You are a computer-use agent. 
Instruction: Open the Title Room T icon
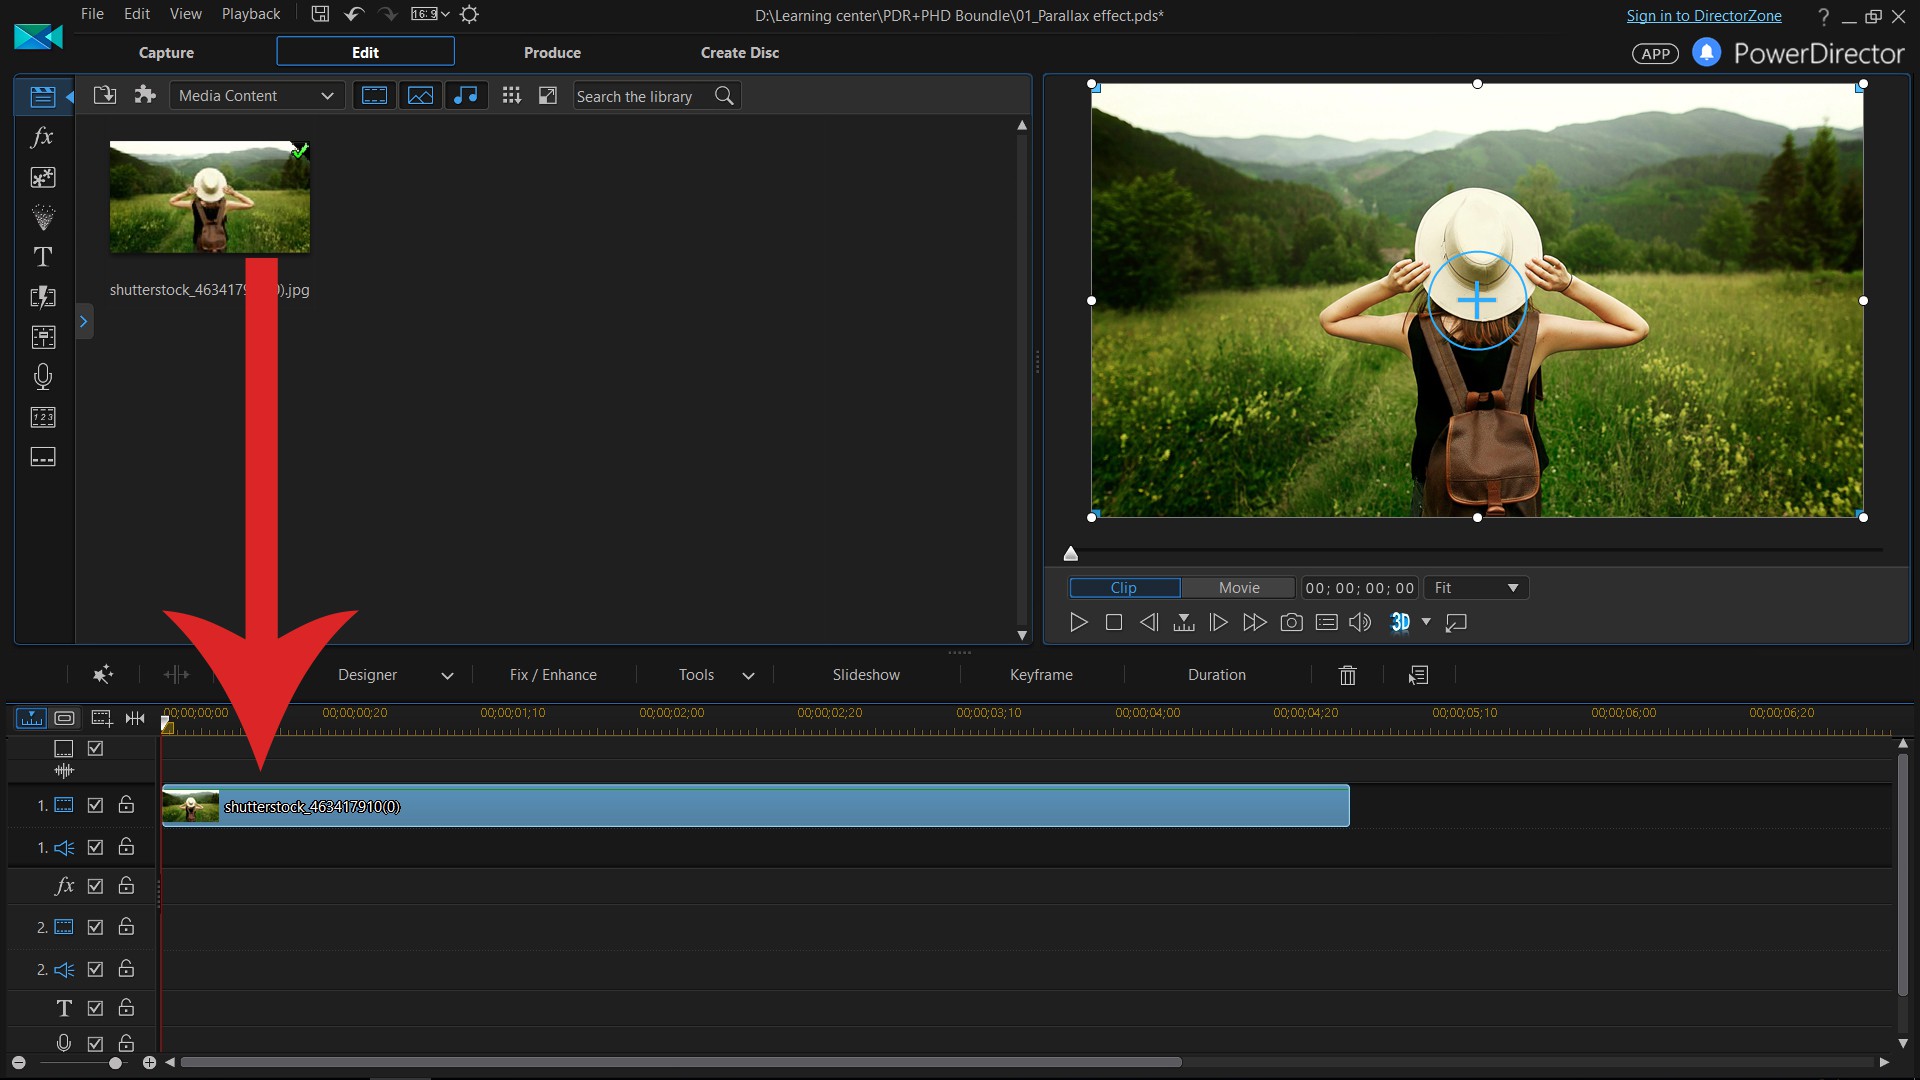pos(43,257)
